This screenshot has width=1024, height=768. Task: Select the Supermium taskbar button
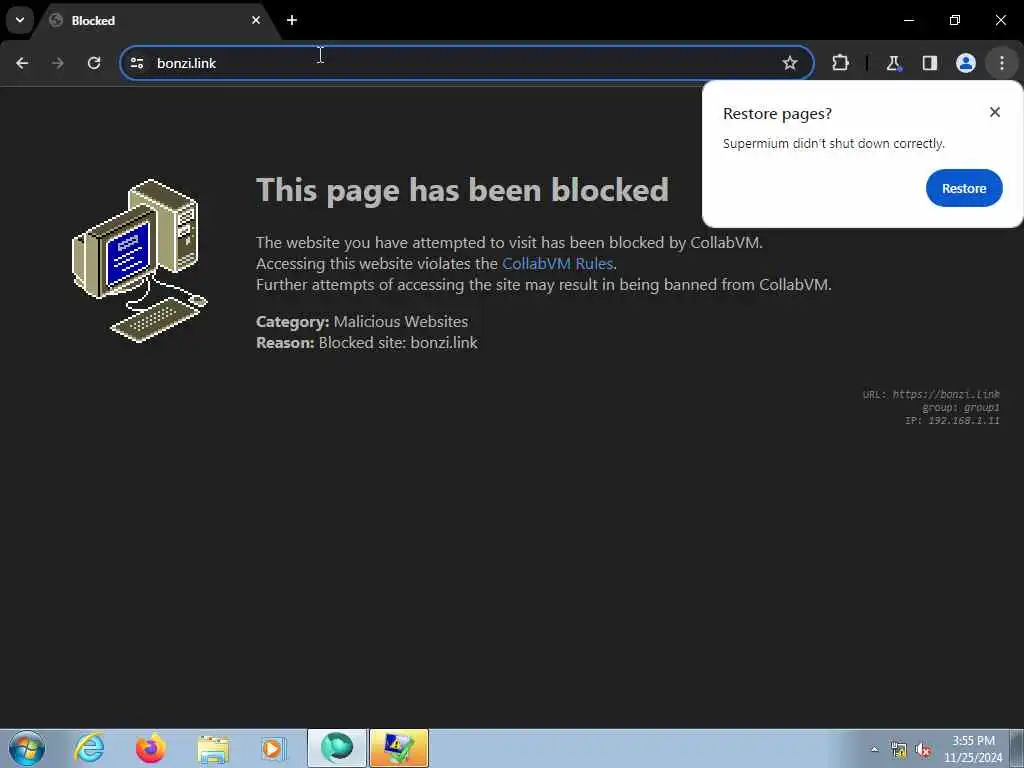pos(337,748)
